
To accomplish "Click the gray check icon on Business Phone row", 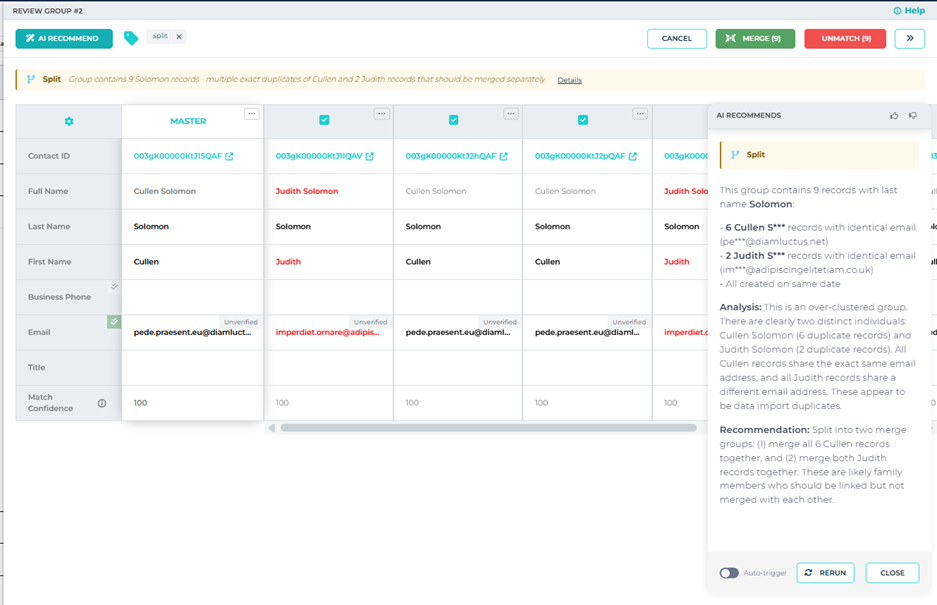I will tap(113, 285).
